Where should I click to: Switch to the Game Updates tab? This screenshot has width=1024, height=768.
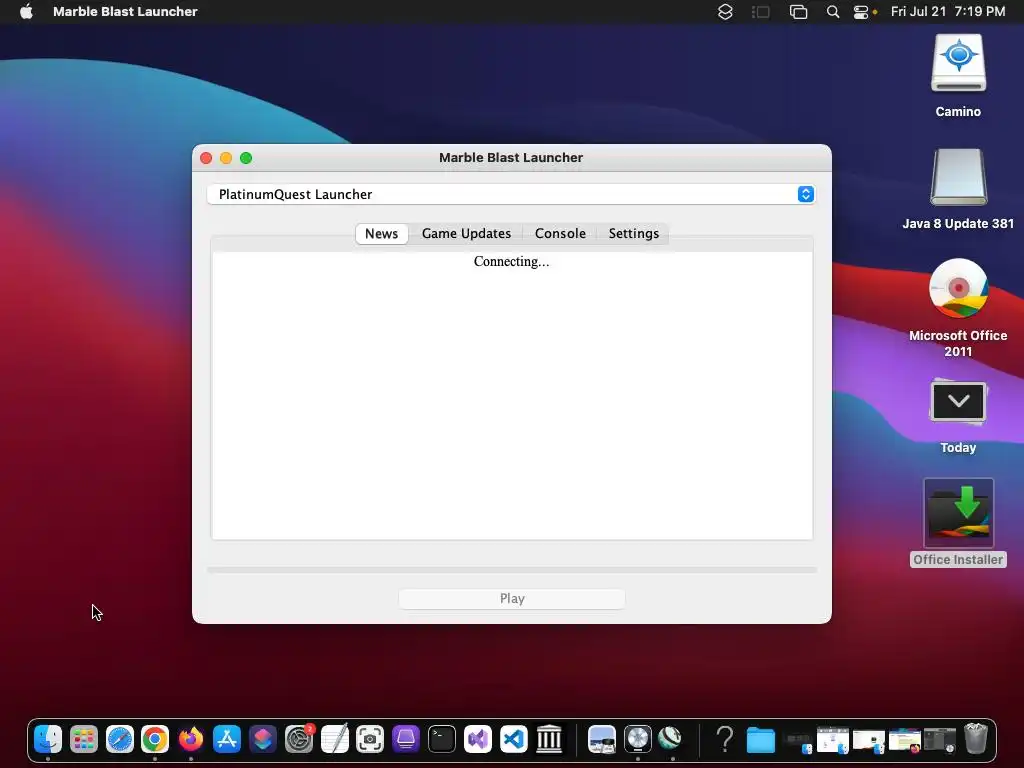point(466,233)
